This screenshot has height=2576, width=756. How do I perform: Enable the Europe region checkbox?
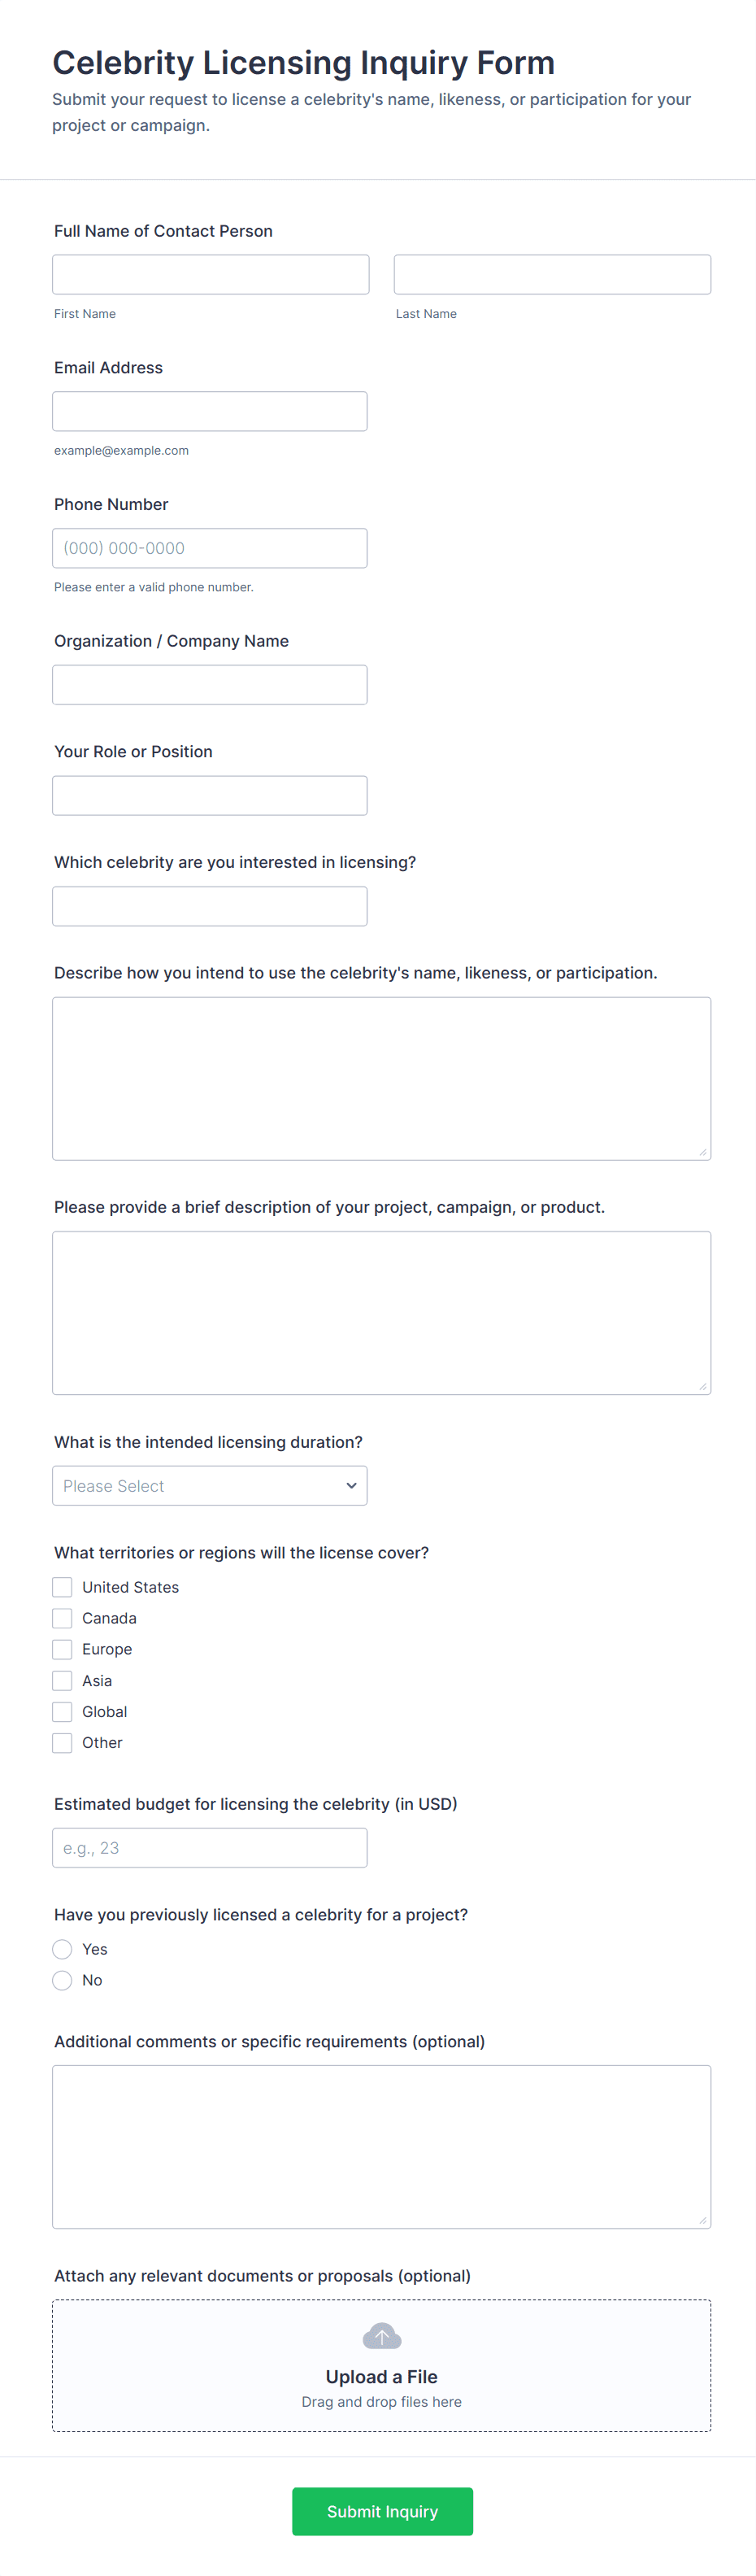click(x=62, y=1649)
